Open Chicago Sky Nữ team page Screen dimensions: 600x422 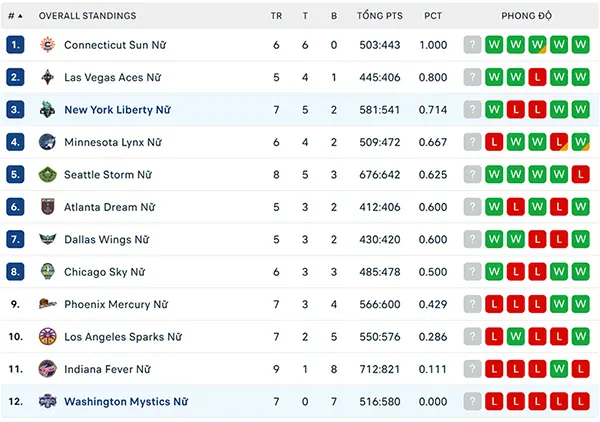[104, 272]
